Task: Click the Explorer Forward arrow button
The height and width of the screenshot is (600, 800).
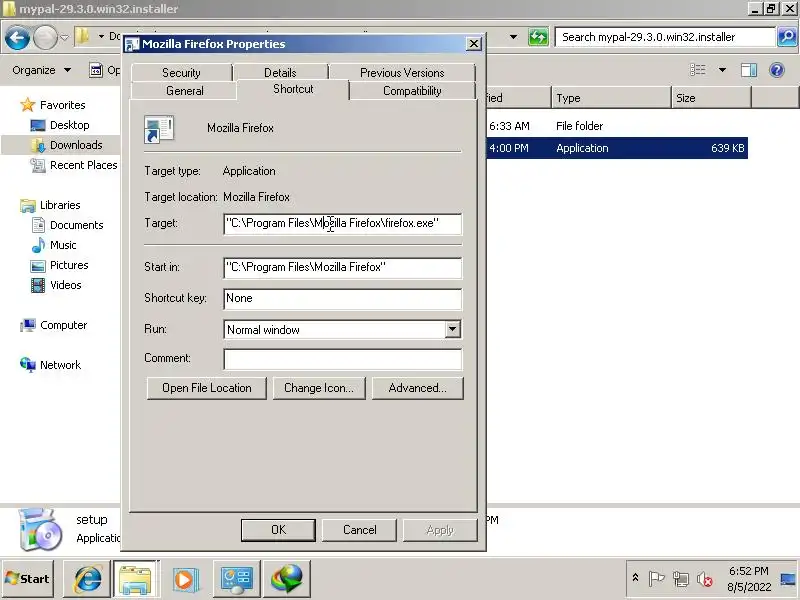Action: click(45, 38)
